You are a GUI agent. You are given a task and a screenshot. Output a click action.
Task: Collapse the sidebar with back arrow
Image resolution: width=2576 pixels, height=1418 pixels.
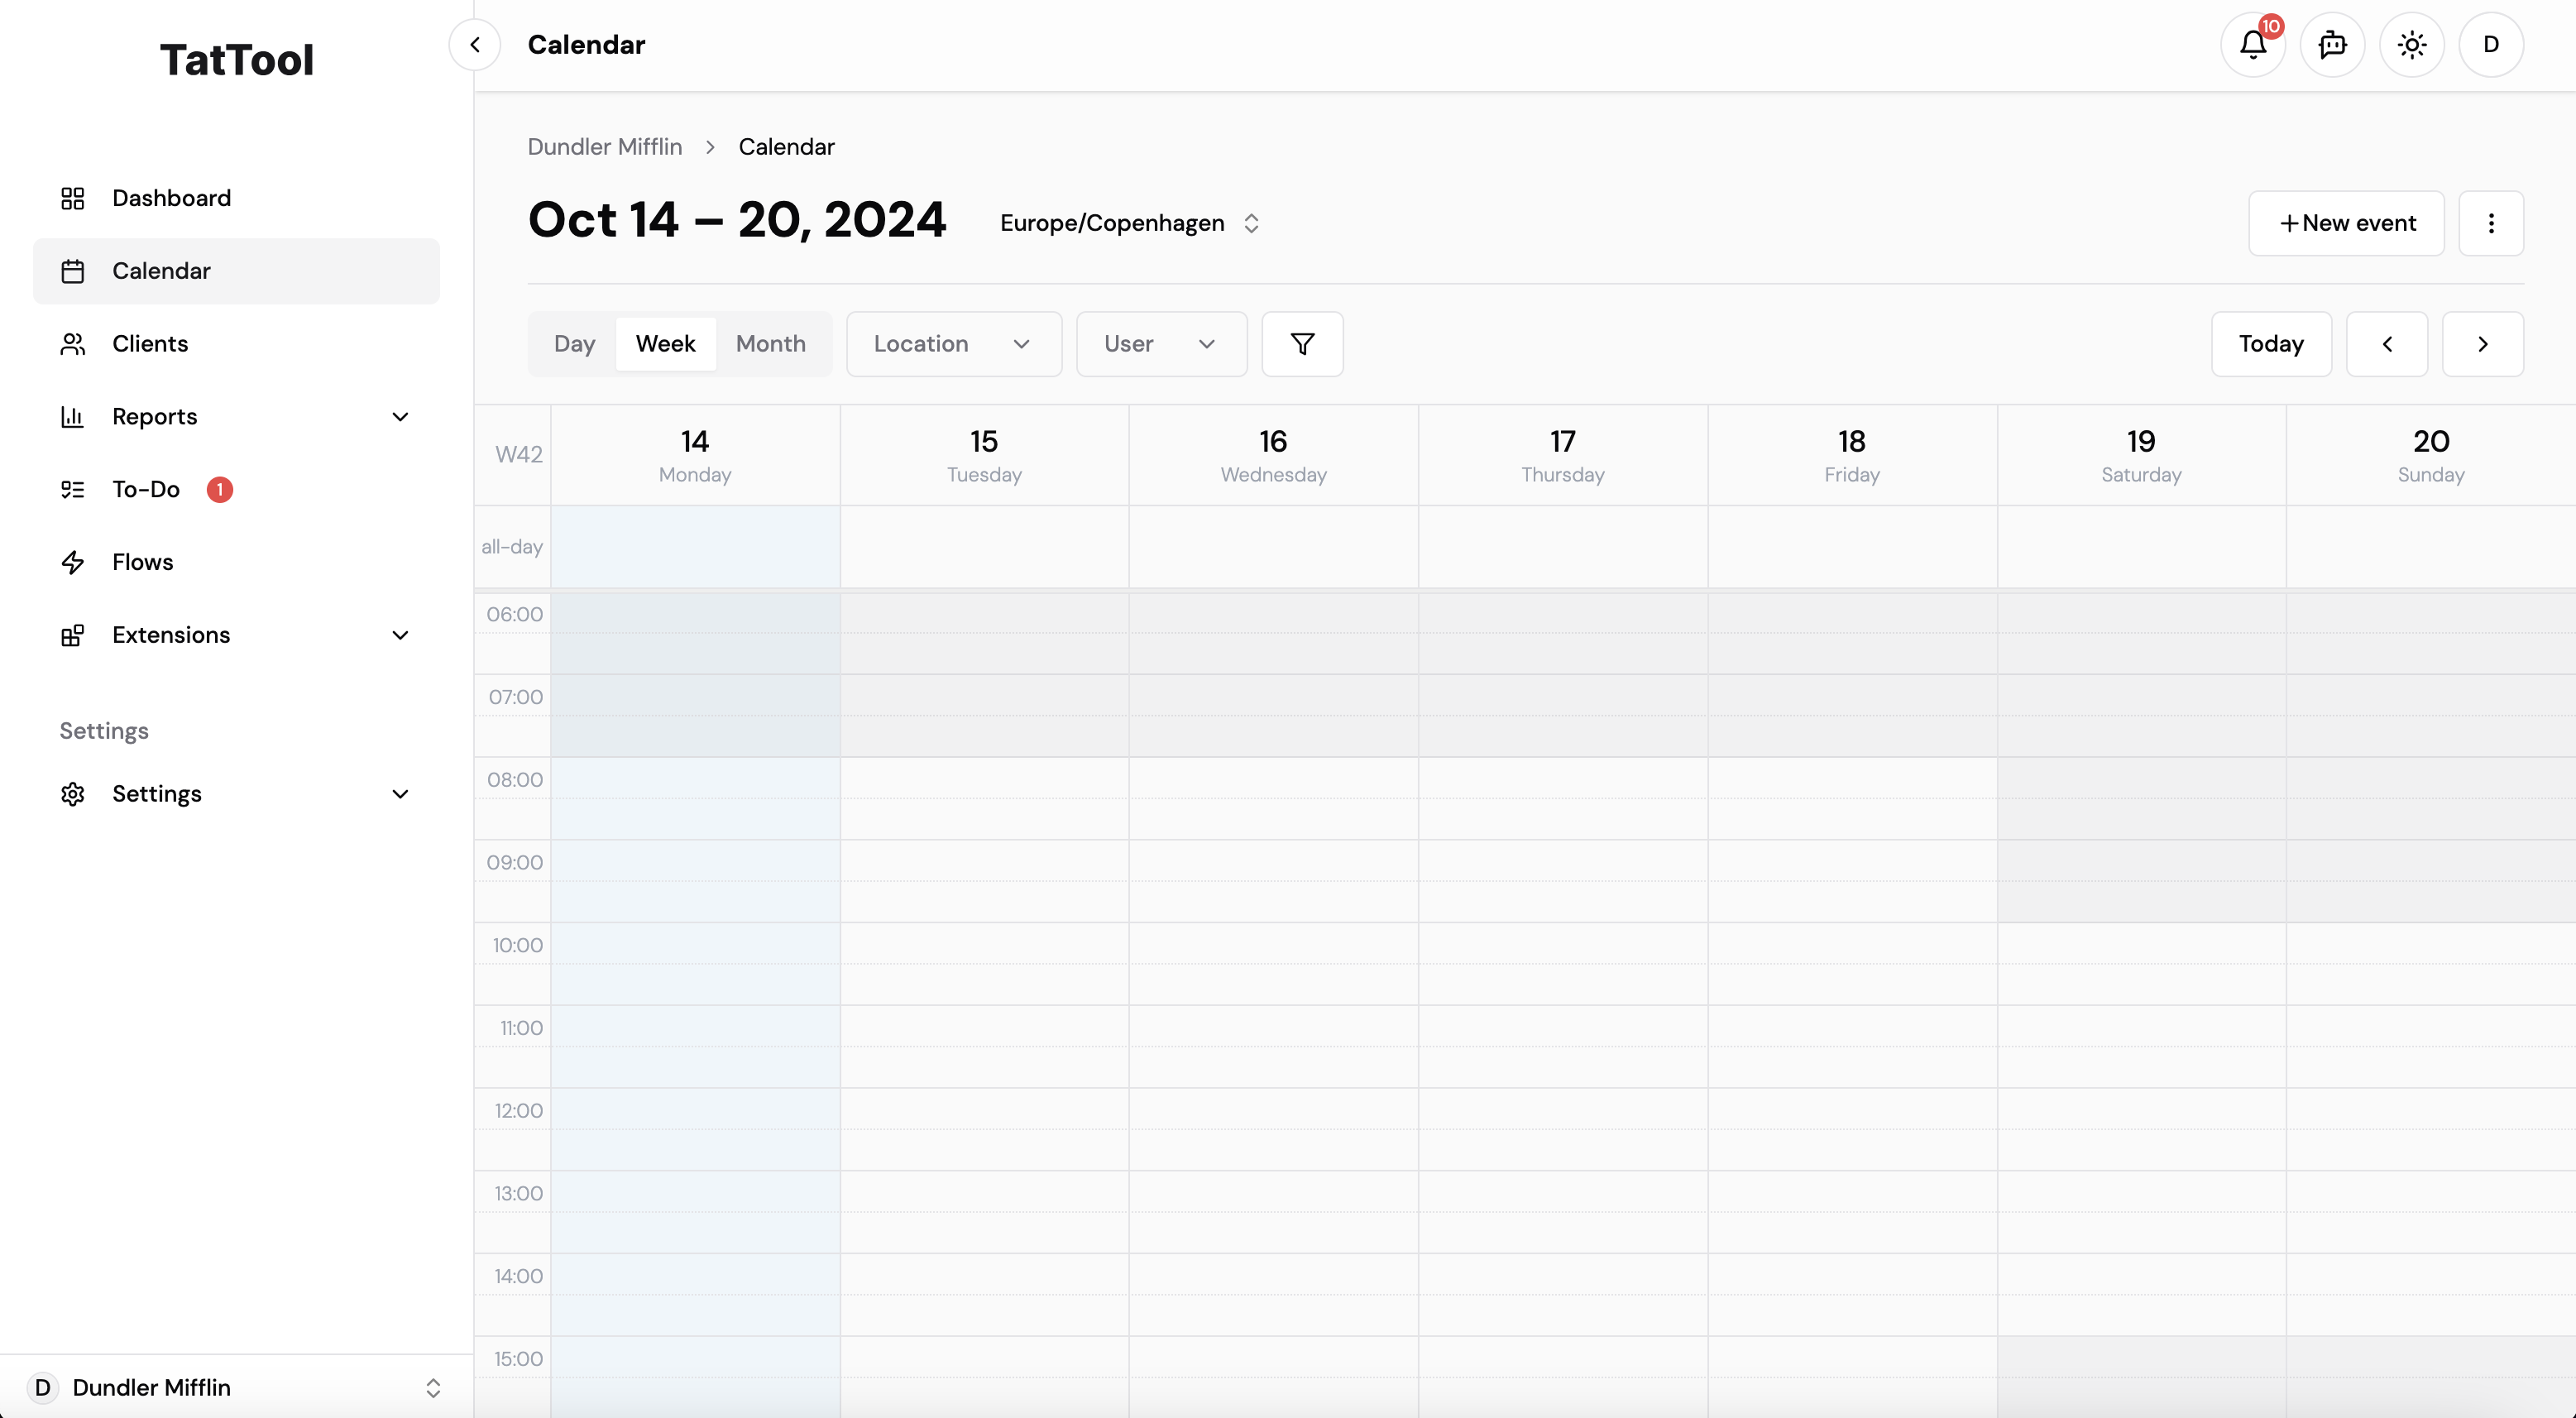pyautogui.click(x=475, y=45)
